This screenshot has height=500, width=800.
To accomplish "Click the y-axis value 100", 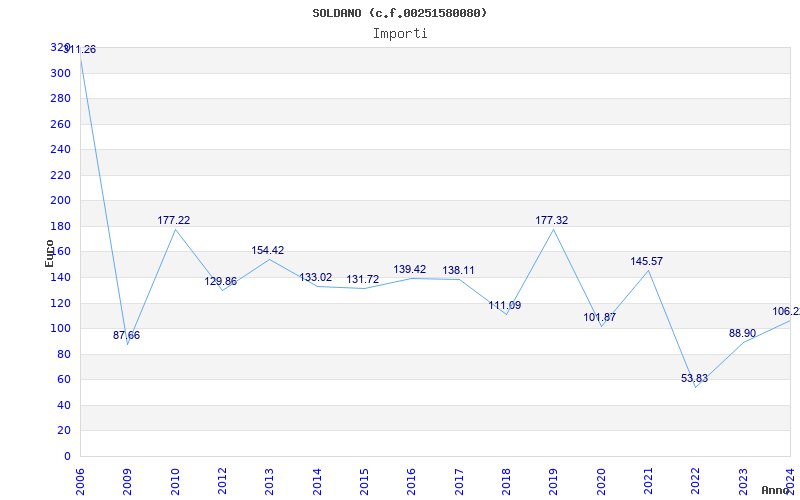I will 60,329.
